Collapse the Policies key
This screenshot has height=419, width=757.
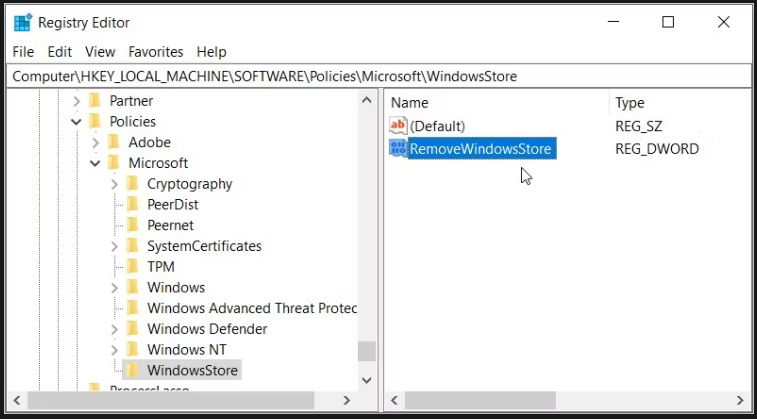pos(76,122)
